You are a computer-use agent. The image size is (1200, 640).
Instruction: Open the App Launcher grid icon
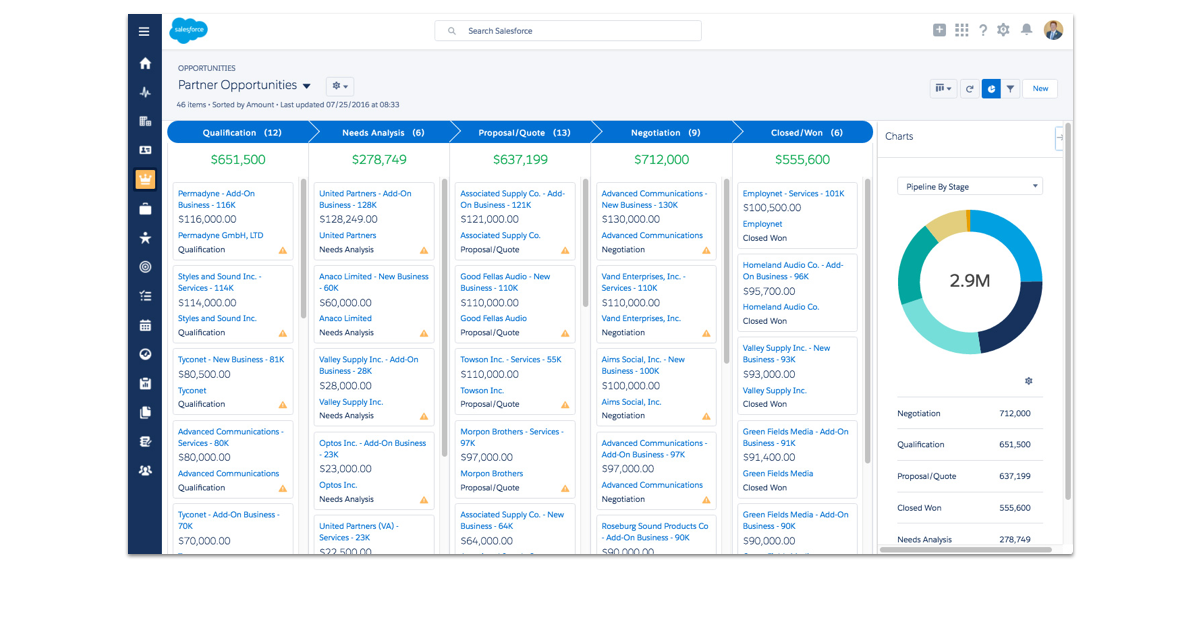961,30
